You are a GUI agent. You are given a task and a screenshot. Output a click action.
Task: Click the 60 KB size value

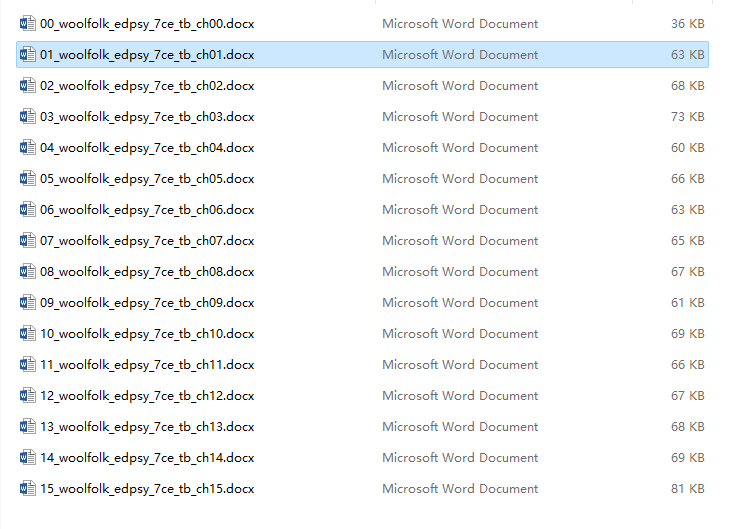coord(688,148)
